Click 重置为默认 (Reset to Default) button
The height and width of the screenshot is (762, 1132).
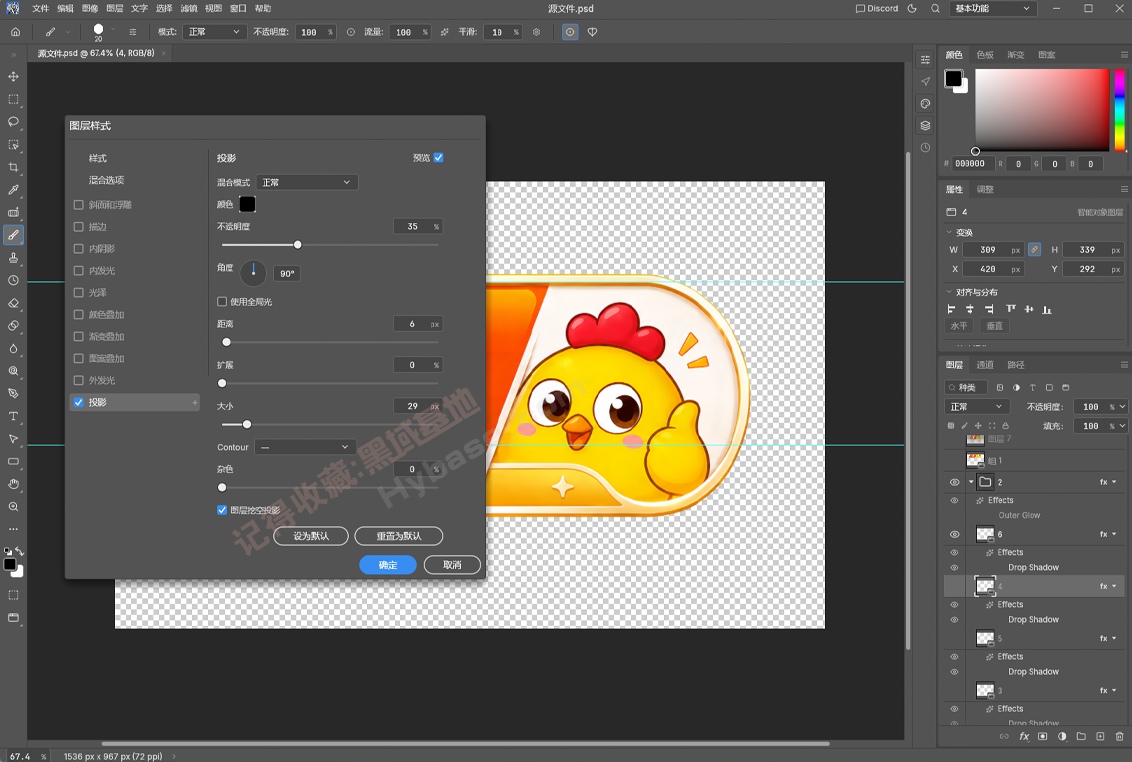pyautogui.click(x=399, y=536)
